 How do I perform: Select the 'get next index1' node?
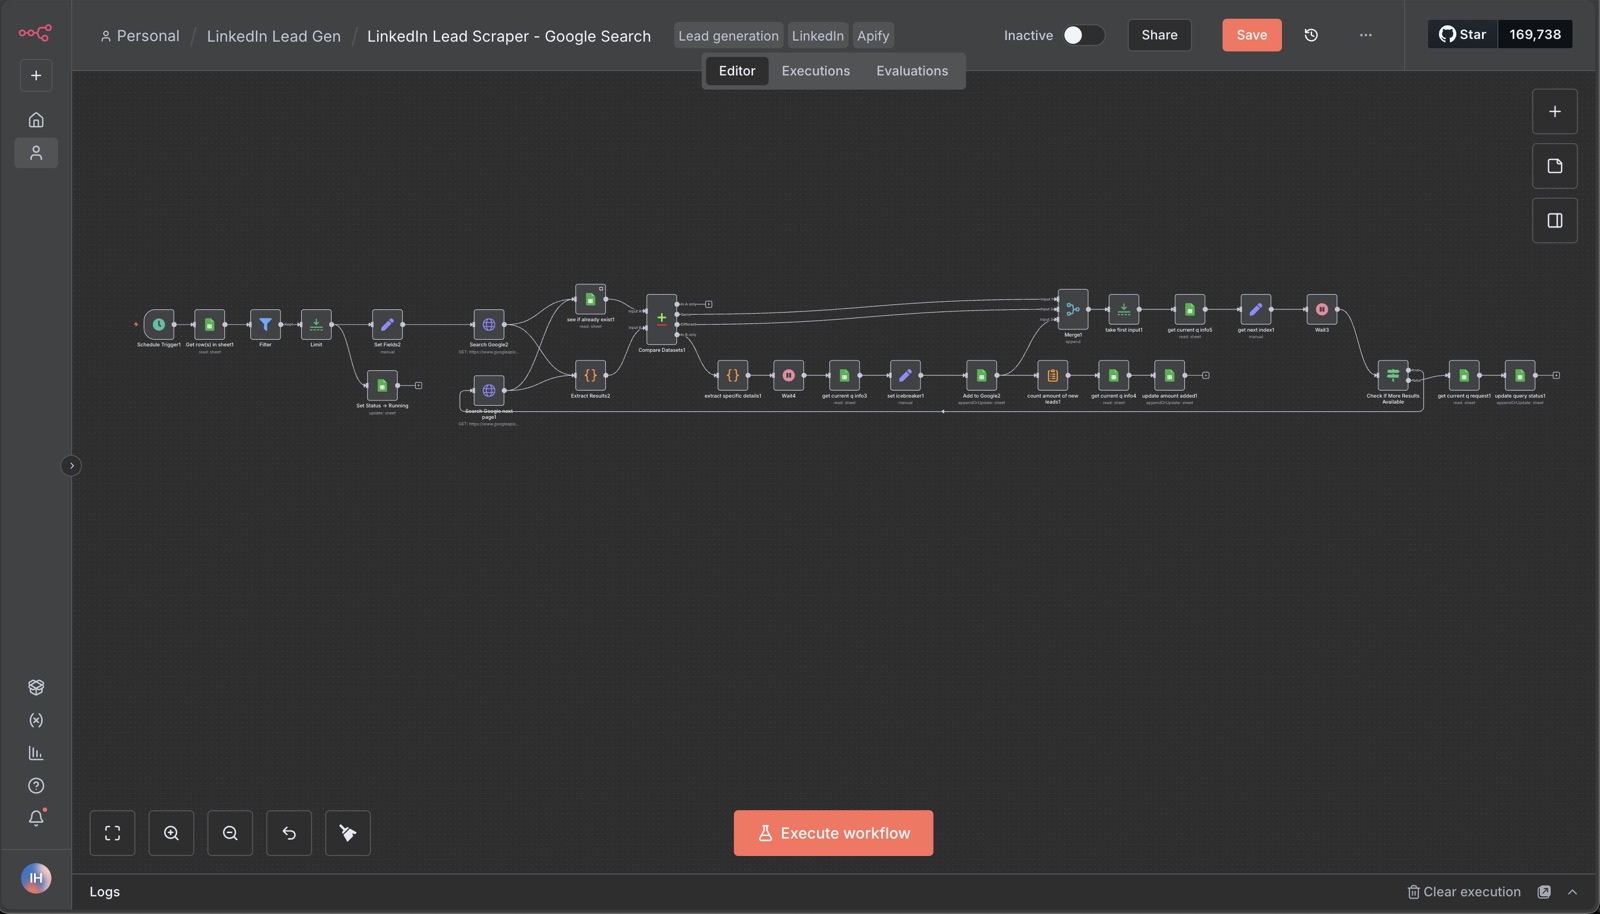click(x=1255, y=309)
